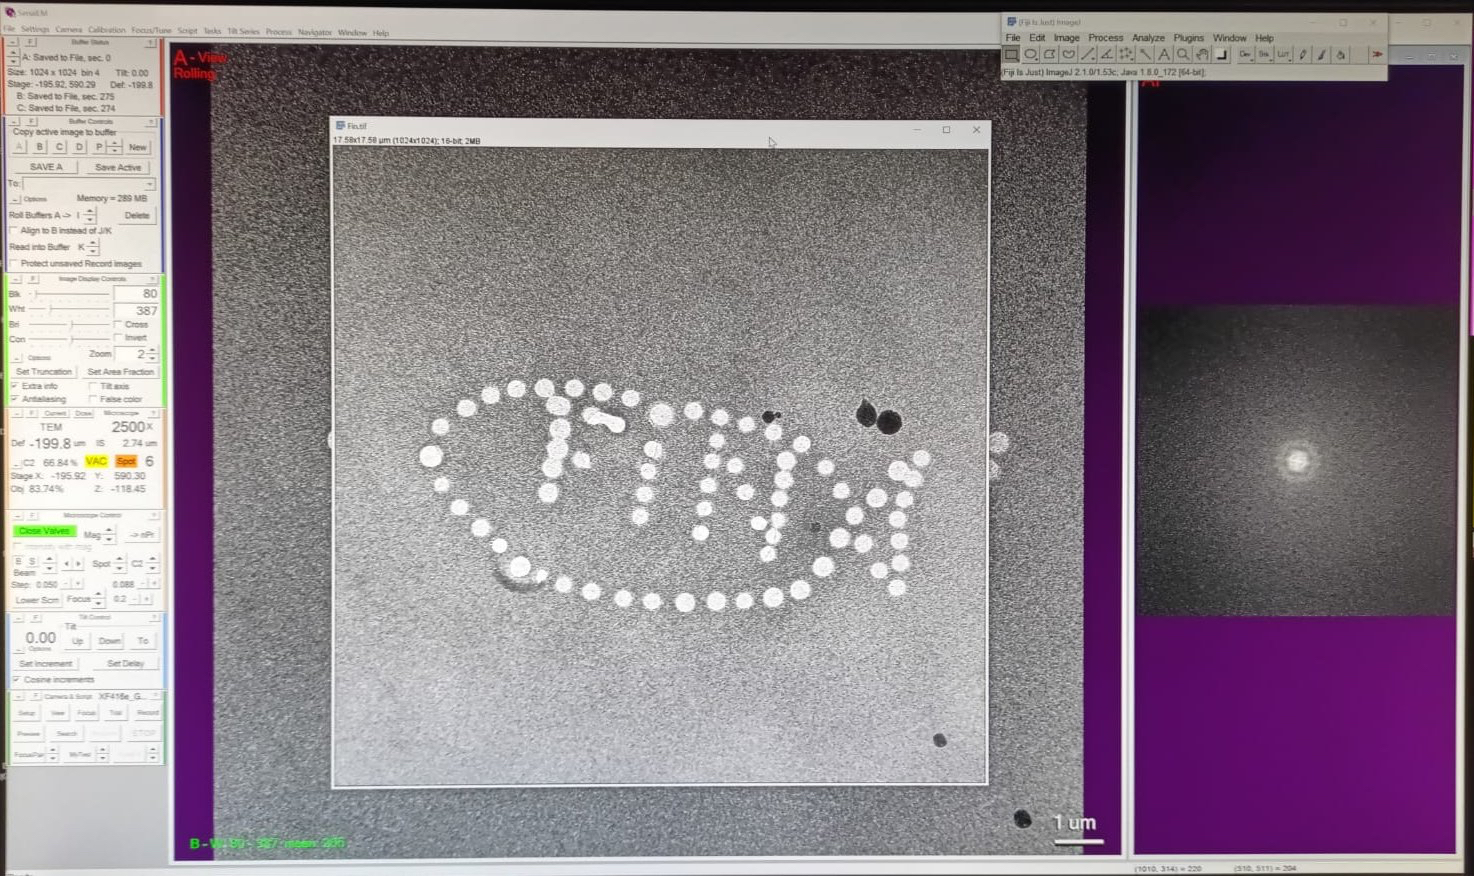Adjust the Blk black level slider

(x=36, y=294)
